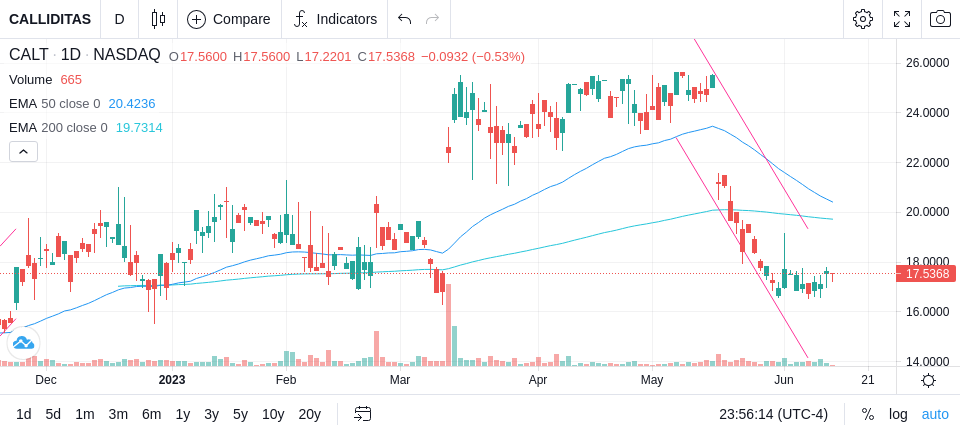960x433 pixels.
Task: Open timezone menu at 23:56:14 (UTC-4)
Action: (x=773, y=414)
